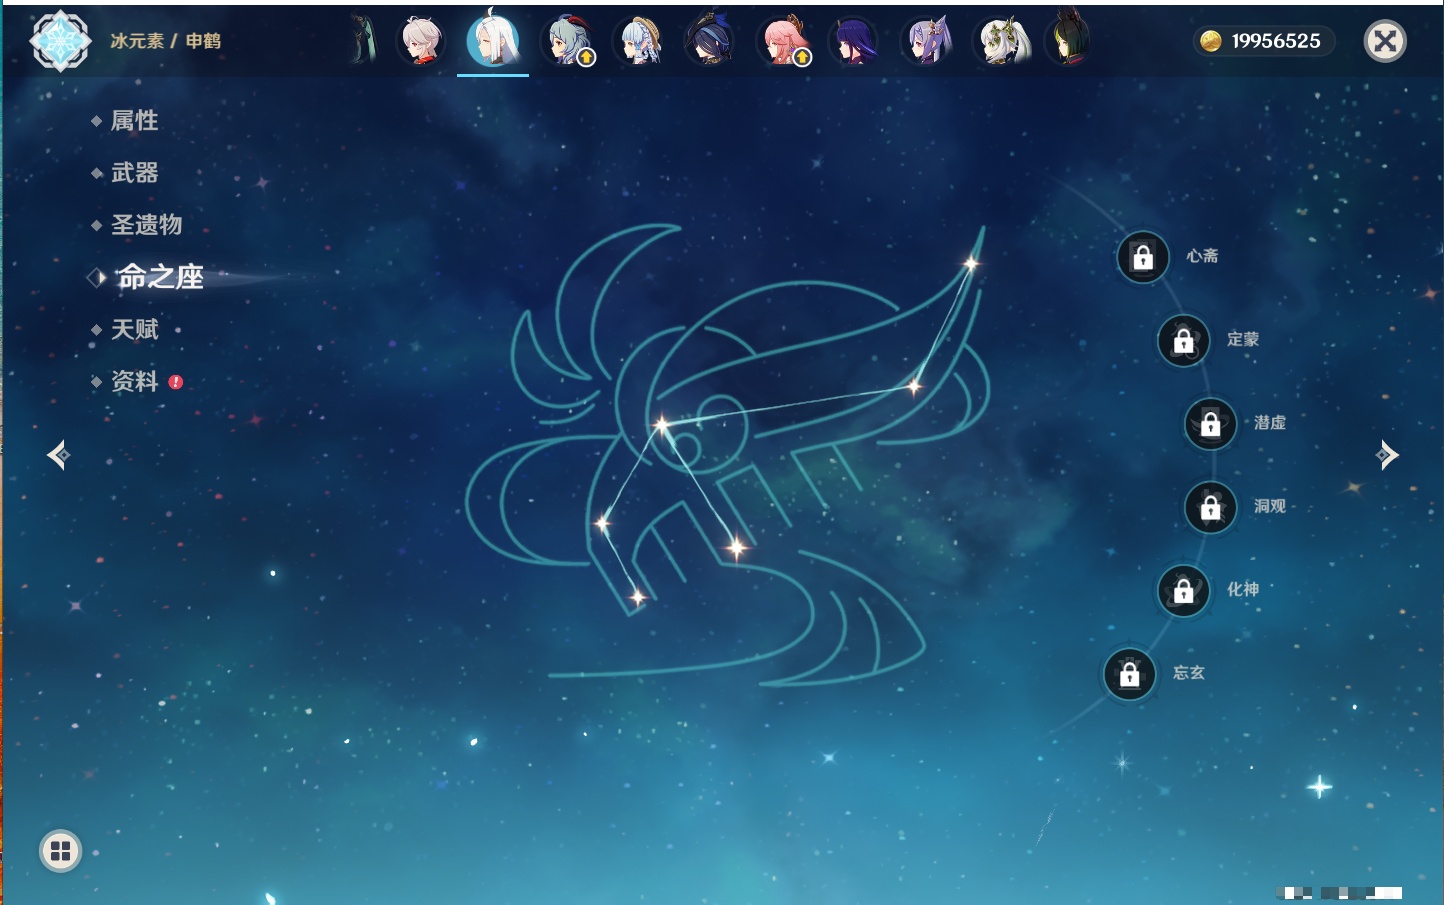Image resolution: width=1444 pixels, height=905 pixels.
Task: Click the 定蒙 constellation label
Action: (x=1243, y=339)
